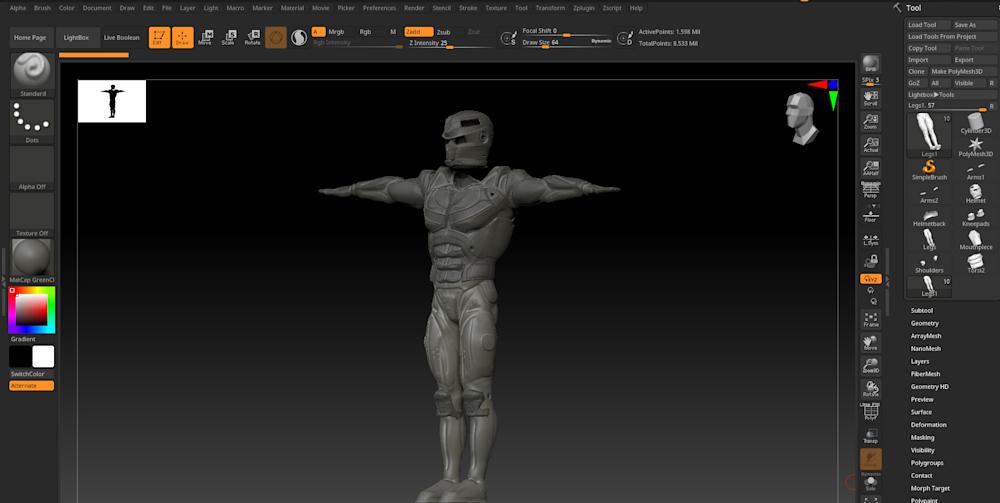Toggle Live Boolean mode

point(122,38)
